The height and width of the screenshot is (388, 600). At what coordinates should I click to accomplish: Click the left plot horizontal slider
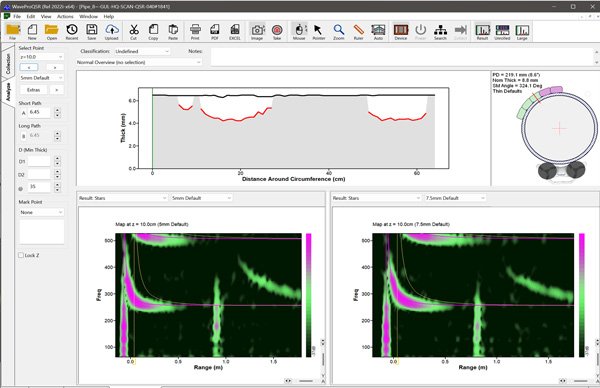click(x=306, y=381)
